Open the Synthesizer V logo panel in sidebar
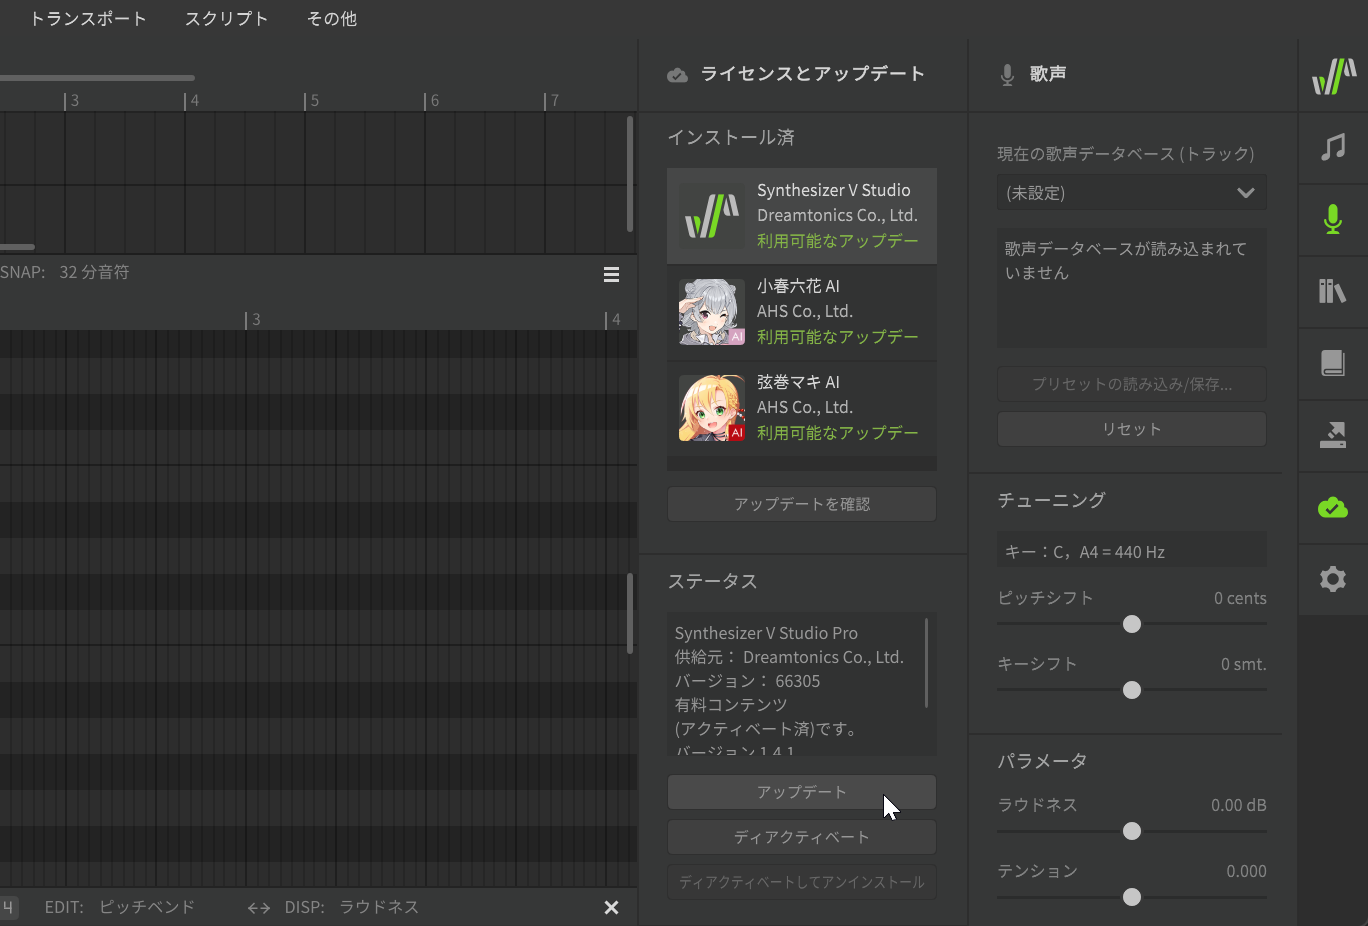The width and height of the screenshot is (1368, 926). coord(1334,76)
